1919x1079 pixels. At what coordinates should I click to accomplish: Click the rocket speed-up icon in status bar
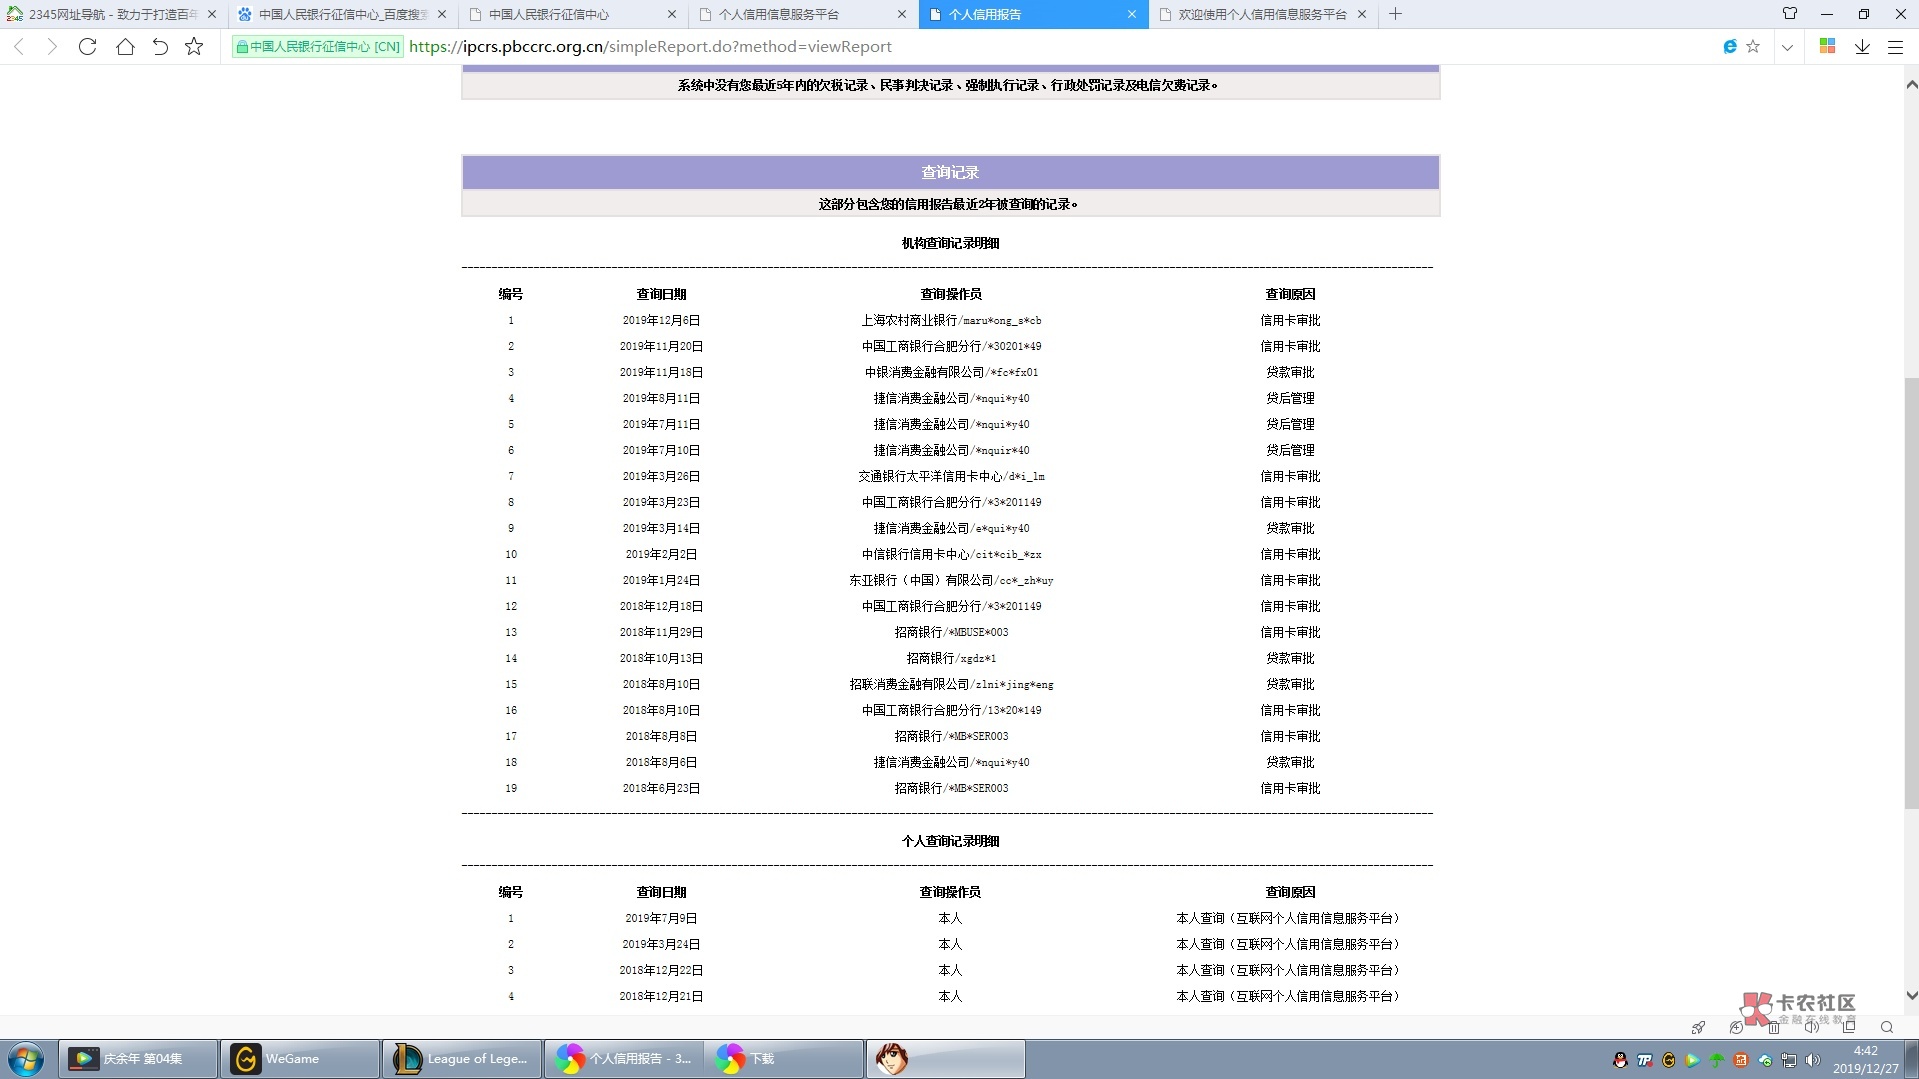(x=1698, y=1027)
